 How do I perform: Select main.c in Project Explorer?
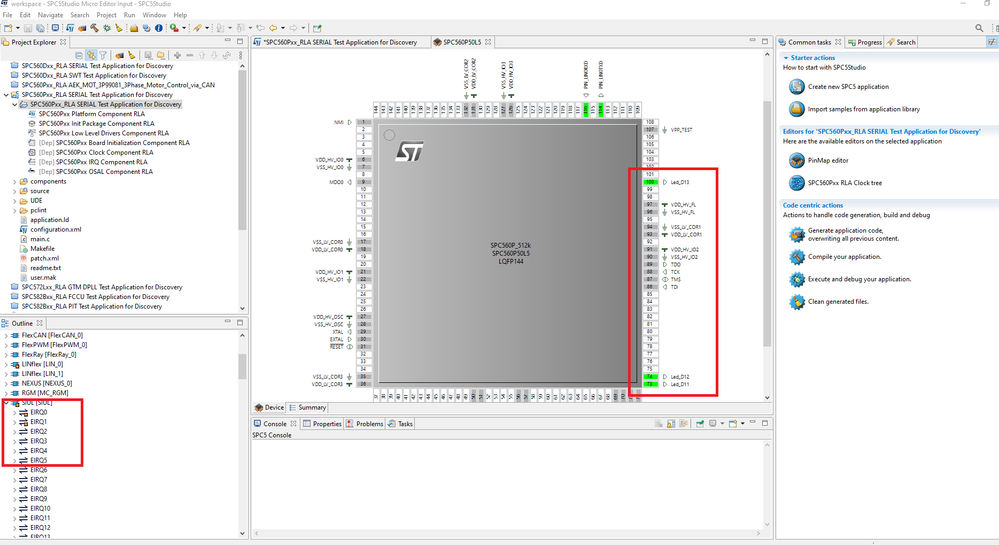point(40,239)
